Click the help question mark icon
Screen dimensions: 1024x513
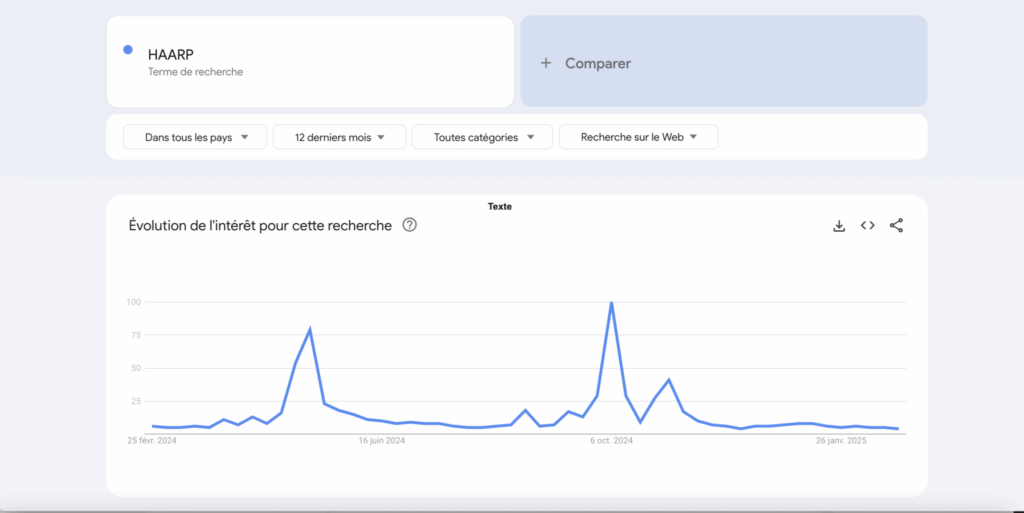click(x=409, y=225)
